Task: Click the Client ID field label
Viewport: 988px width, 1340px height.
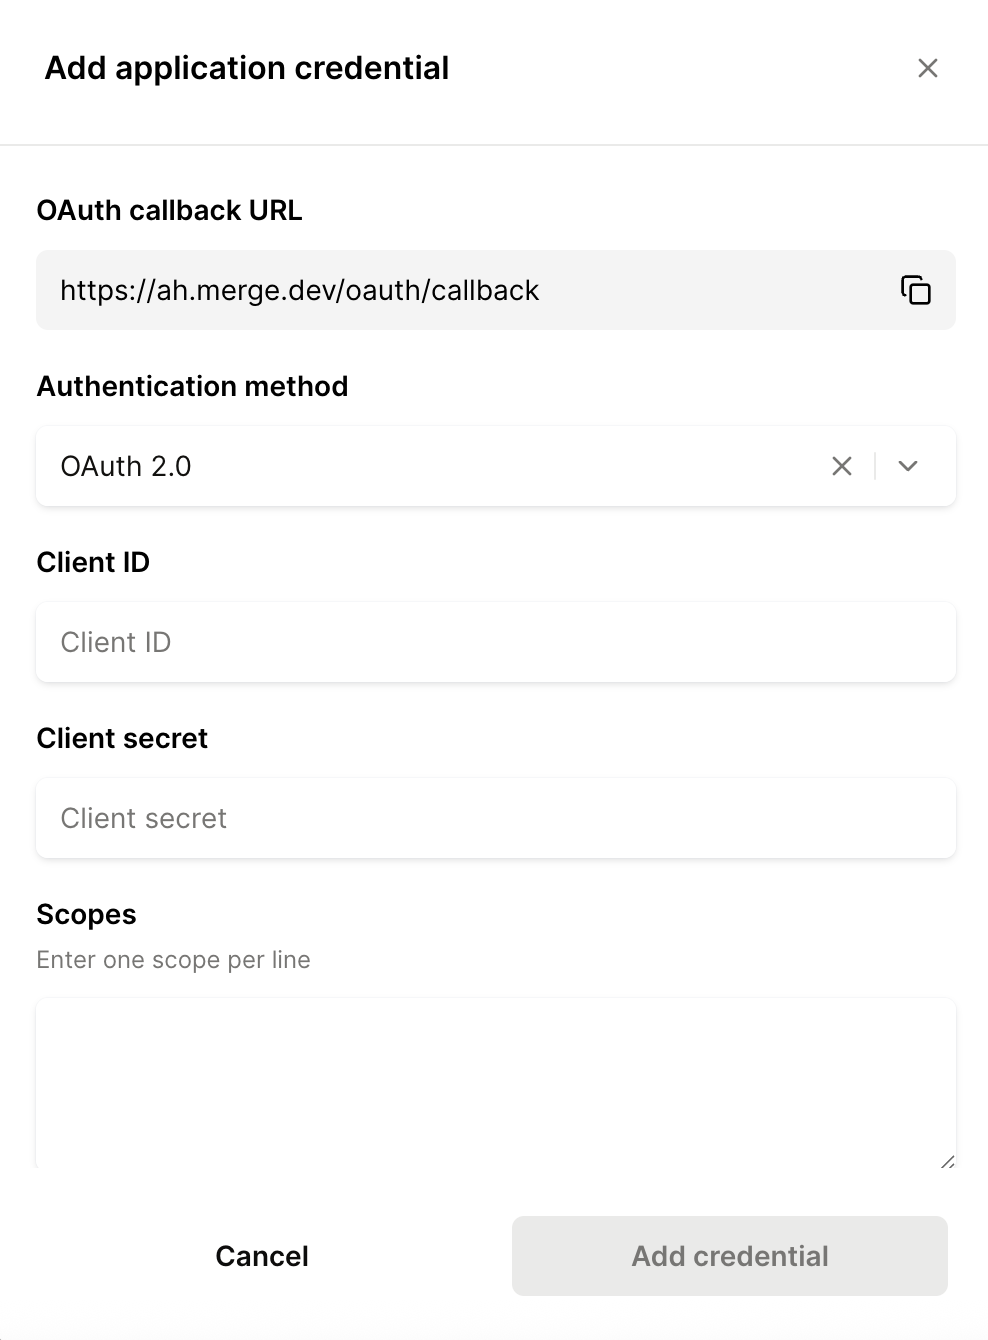Action: coord(93,562)
